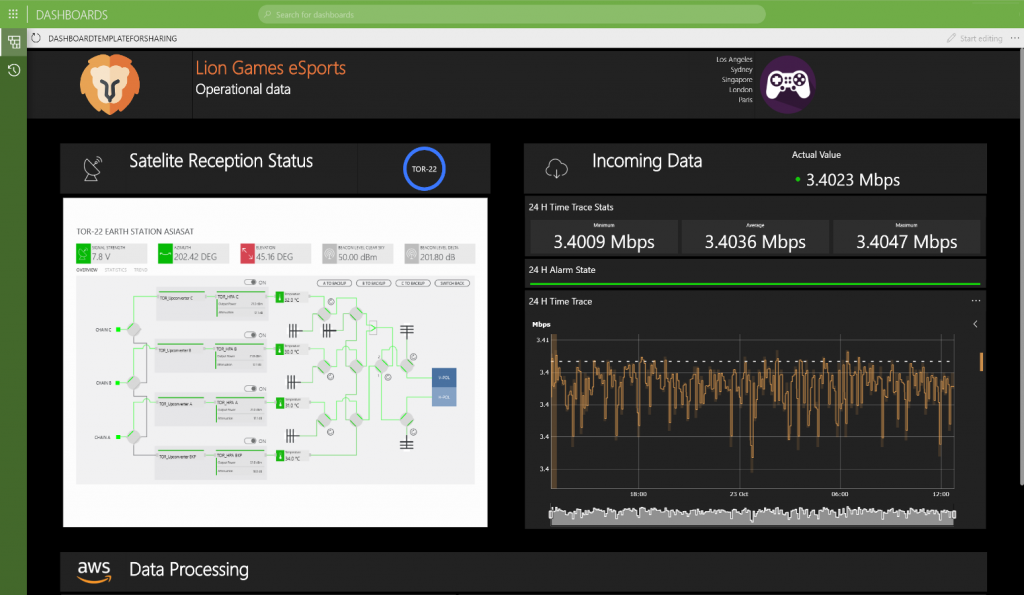The height and width of the screenshot is (595, 1024).
Task: Open the ellipsis menu beside Start editing
Action: point(1014,38)
